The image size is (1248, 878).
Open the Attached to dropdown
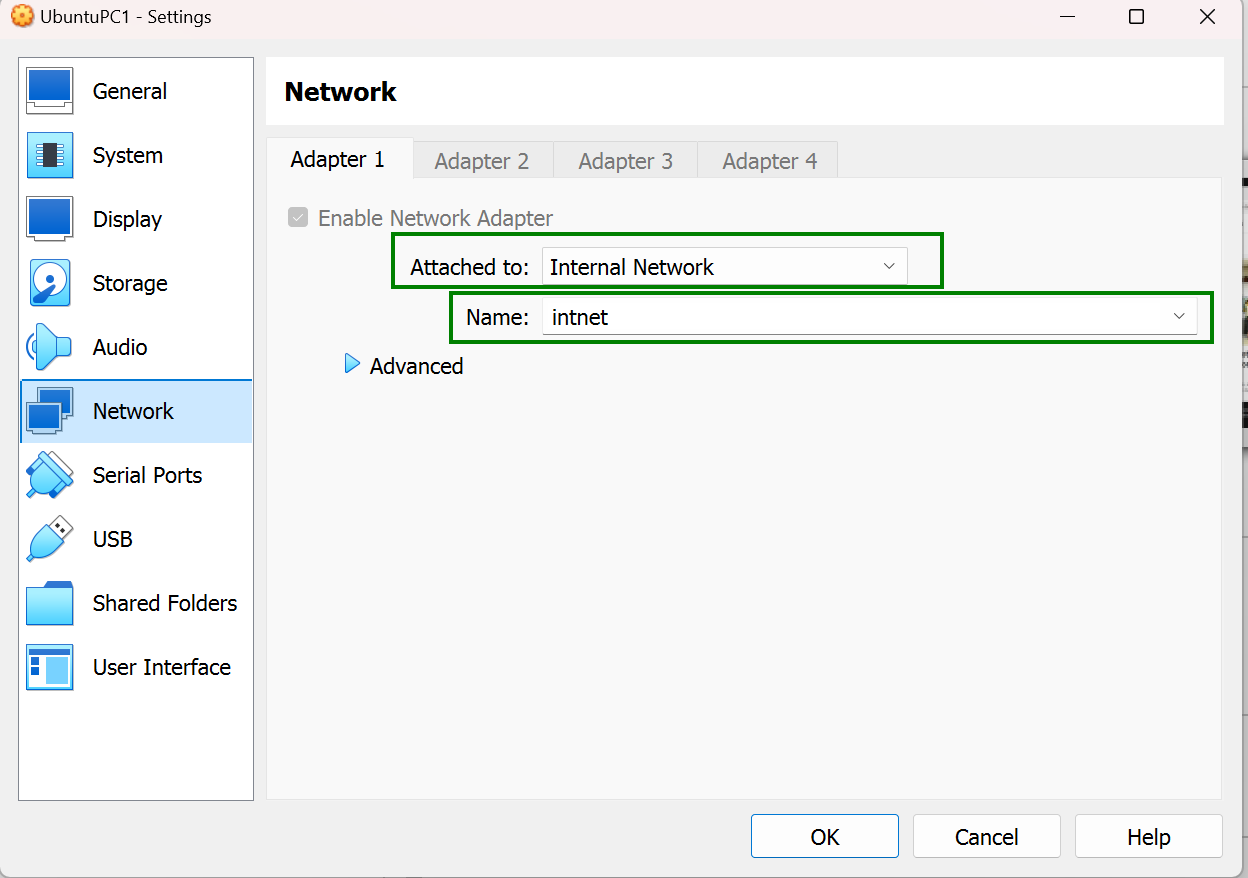point(724,267)
